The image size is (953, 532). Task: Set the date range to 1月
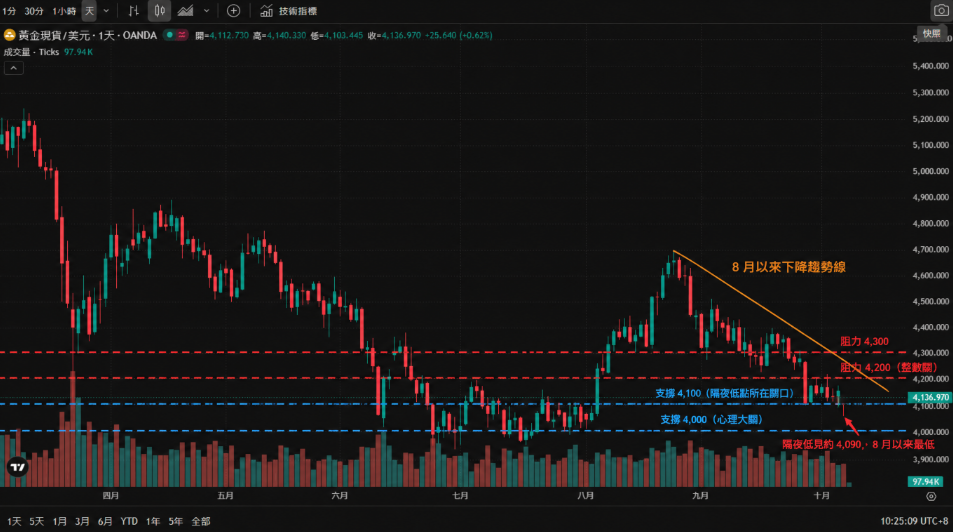[x=60, y=521]
